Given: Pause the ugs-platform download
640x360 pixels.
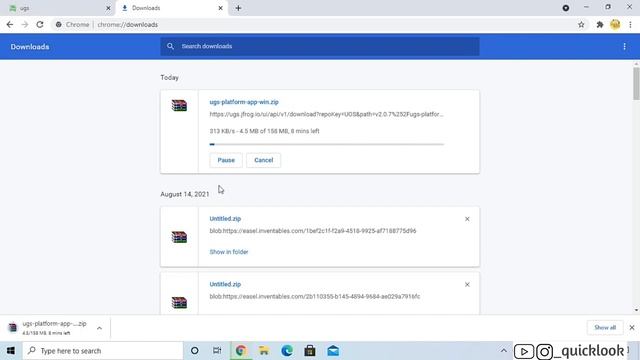Looking at the screenshot, I should (x=226, y=160).
